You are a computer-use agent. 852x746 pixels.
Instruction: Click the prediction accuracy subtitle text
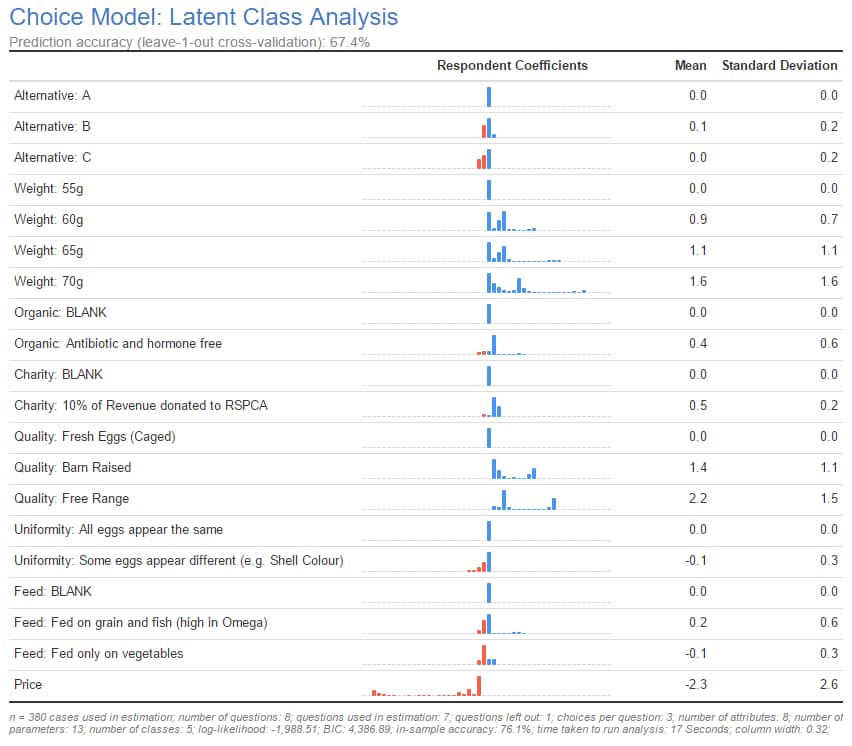[x=175, y=42]
